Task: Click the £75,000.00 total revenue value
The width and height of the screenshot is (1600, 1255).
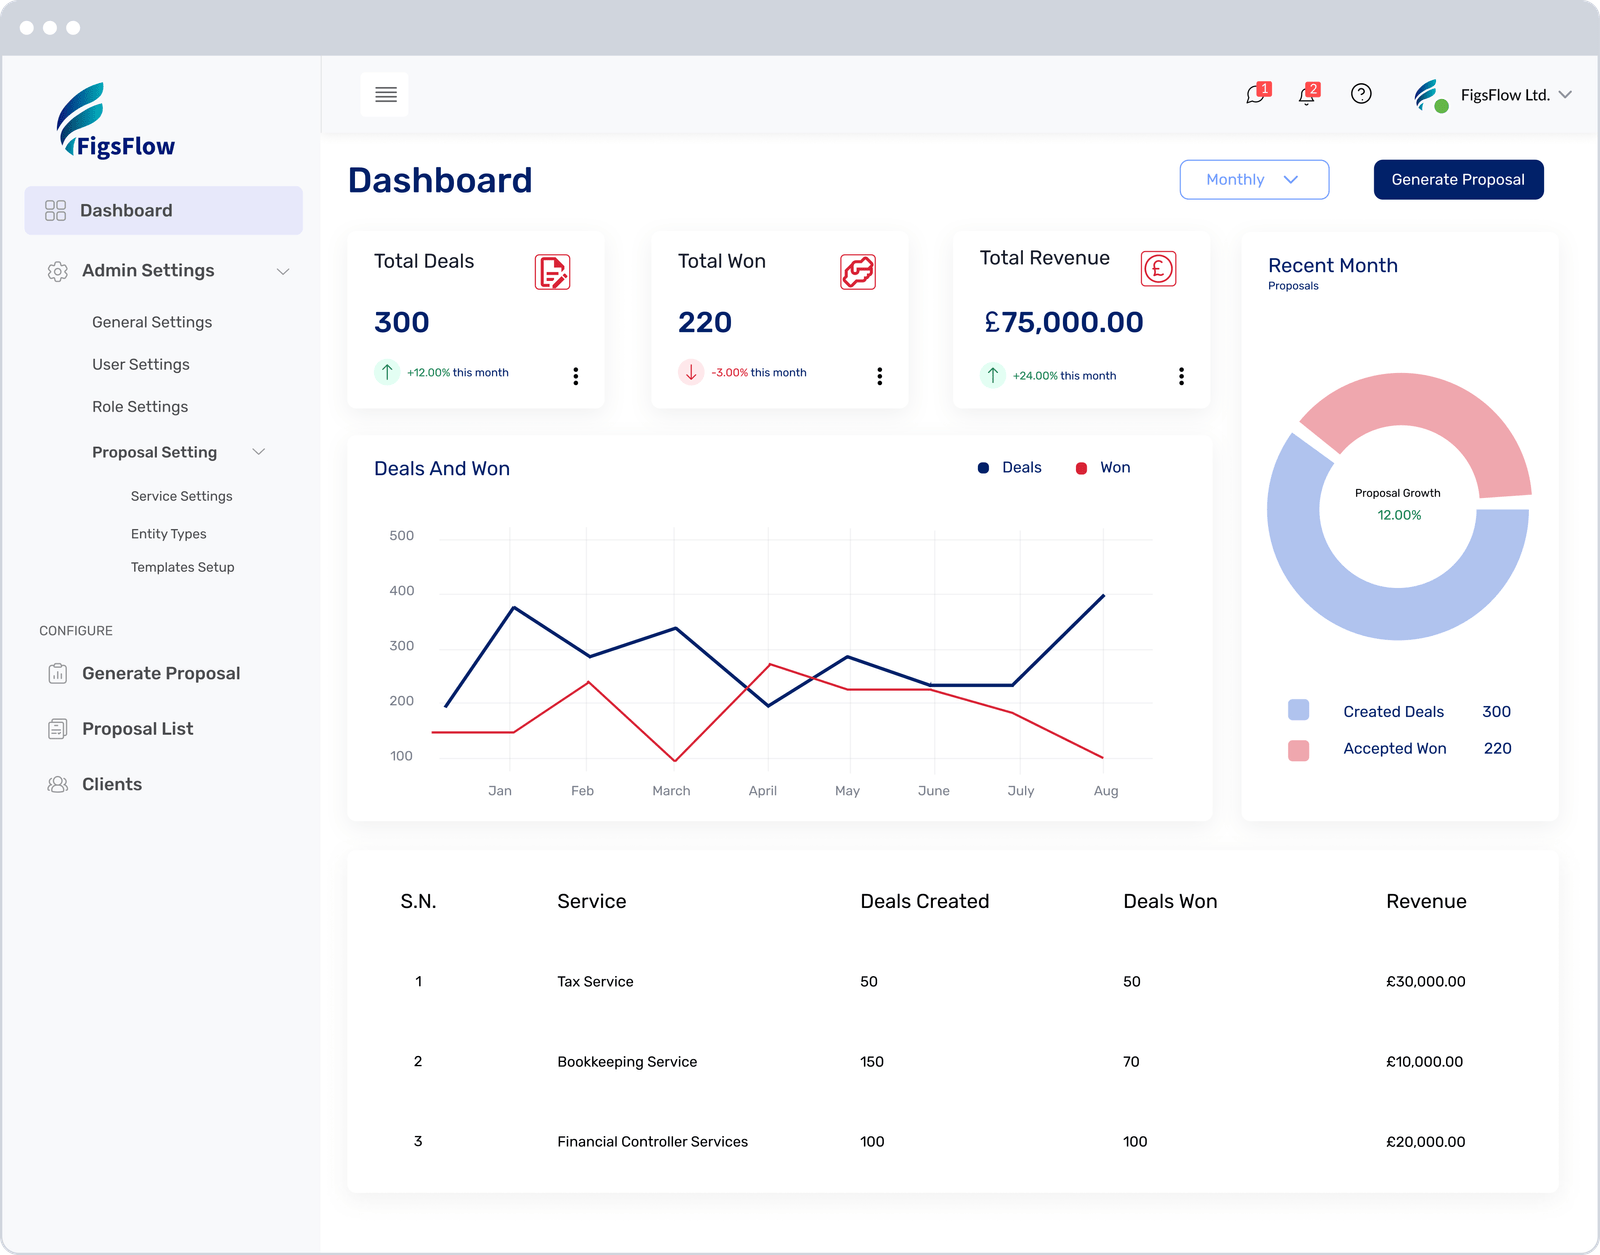Action: [x=1064, y=322]
